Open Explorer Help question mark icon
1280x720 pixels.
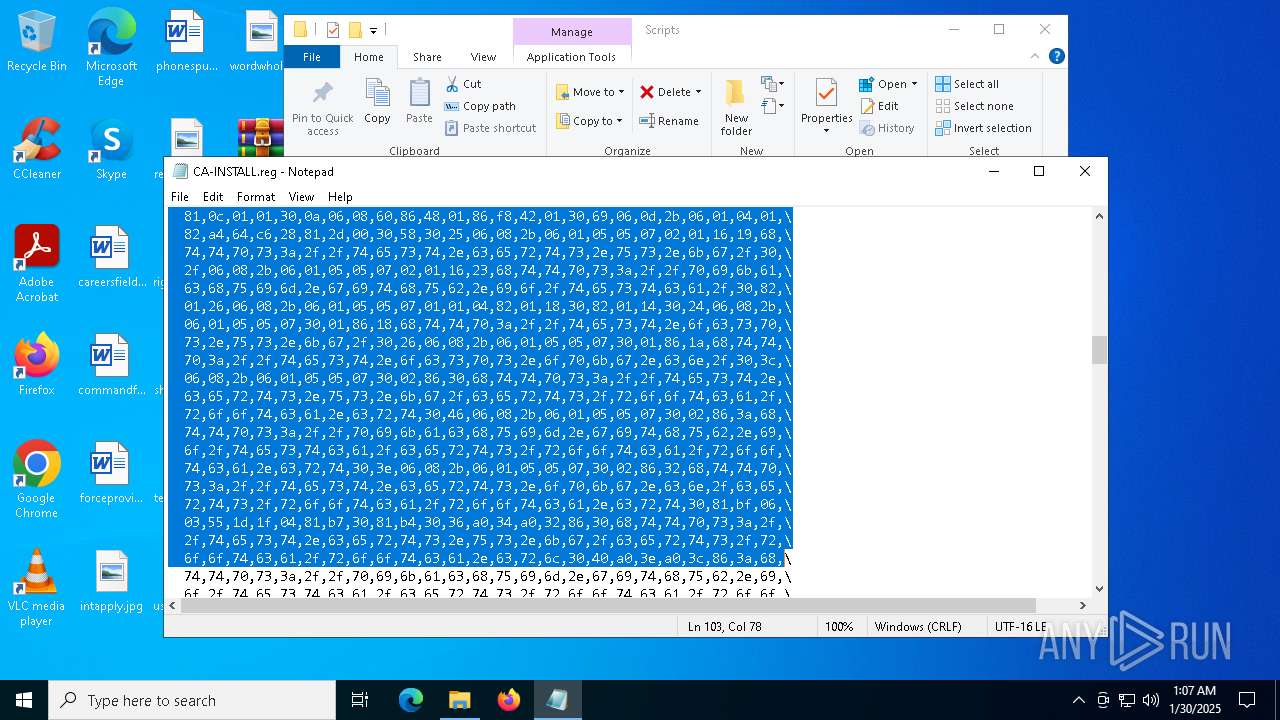pyautogui.click(x=1057, y=56)
